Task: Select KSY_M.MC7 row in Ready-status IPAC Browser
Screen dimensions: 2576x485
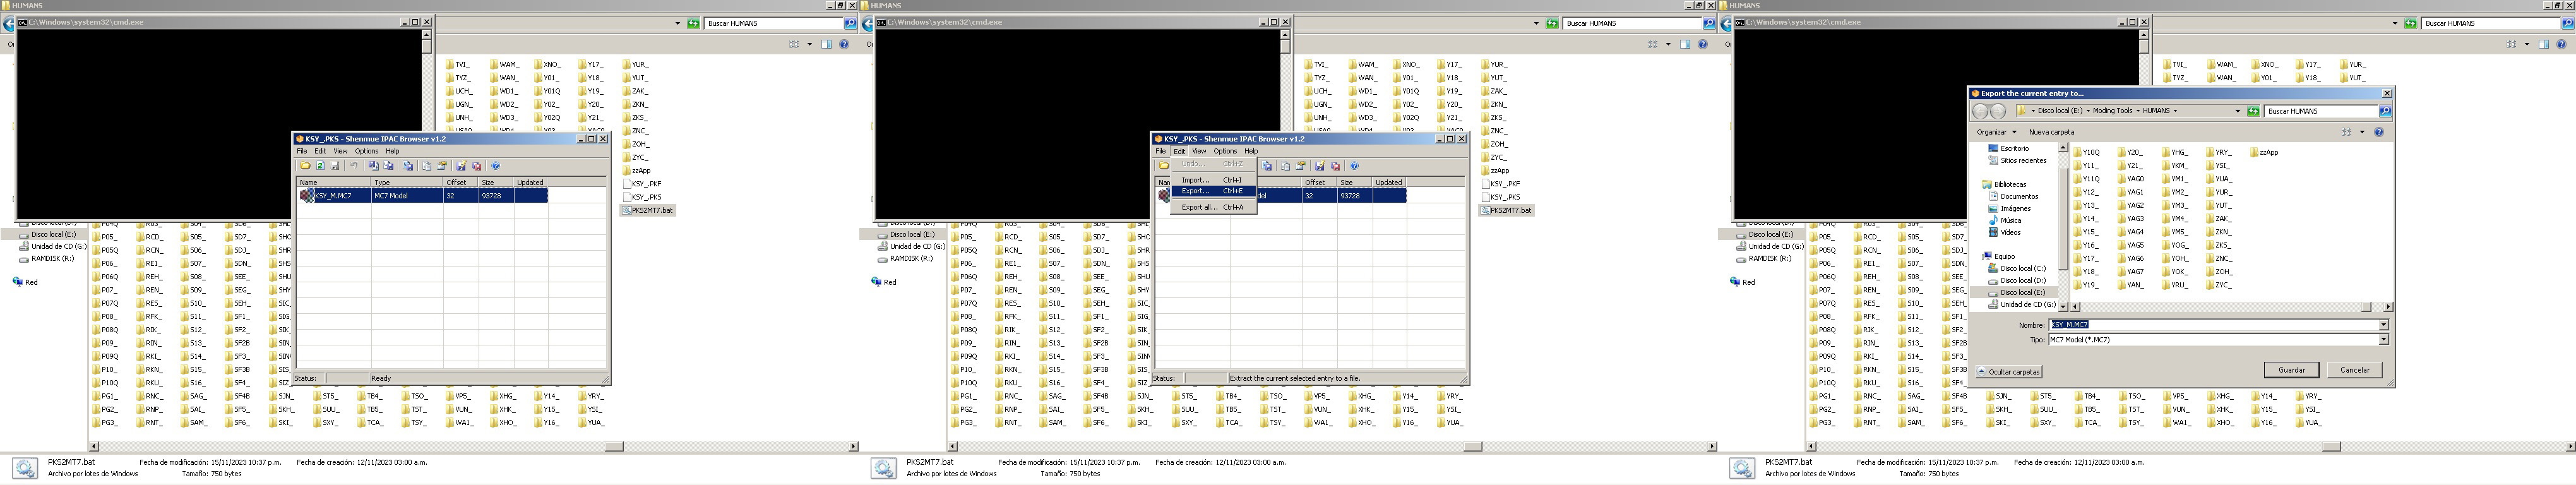Action: tap(422, 196)
